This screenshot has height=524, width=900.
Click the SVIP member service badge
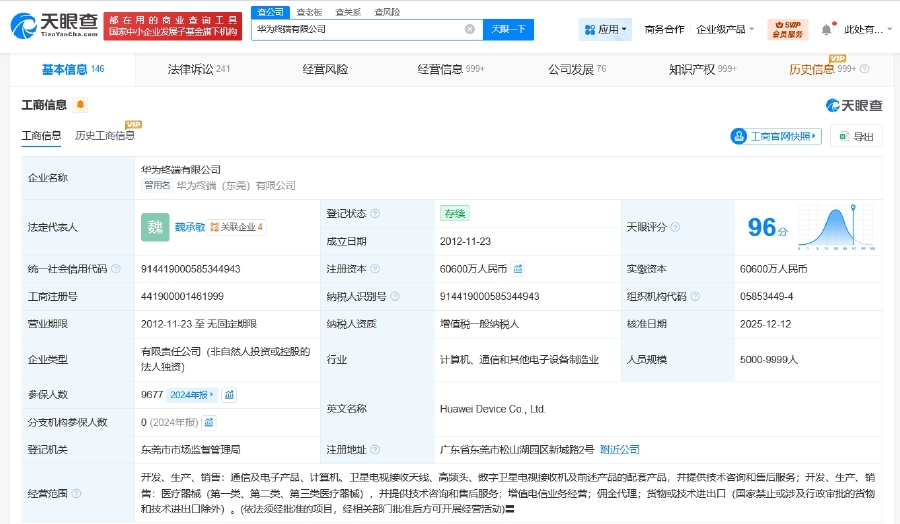(787, 29)
